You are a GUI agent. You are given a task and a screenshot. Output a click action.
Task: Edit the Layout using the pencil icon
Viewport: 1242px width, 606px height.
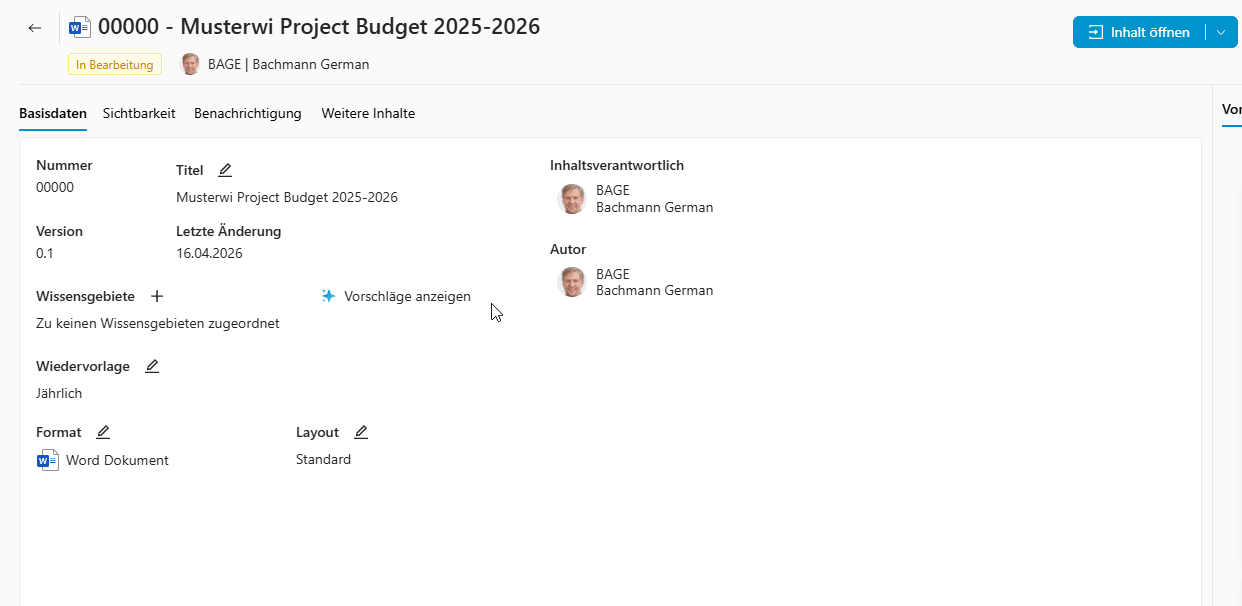tap(361, 432)
